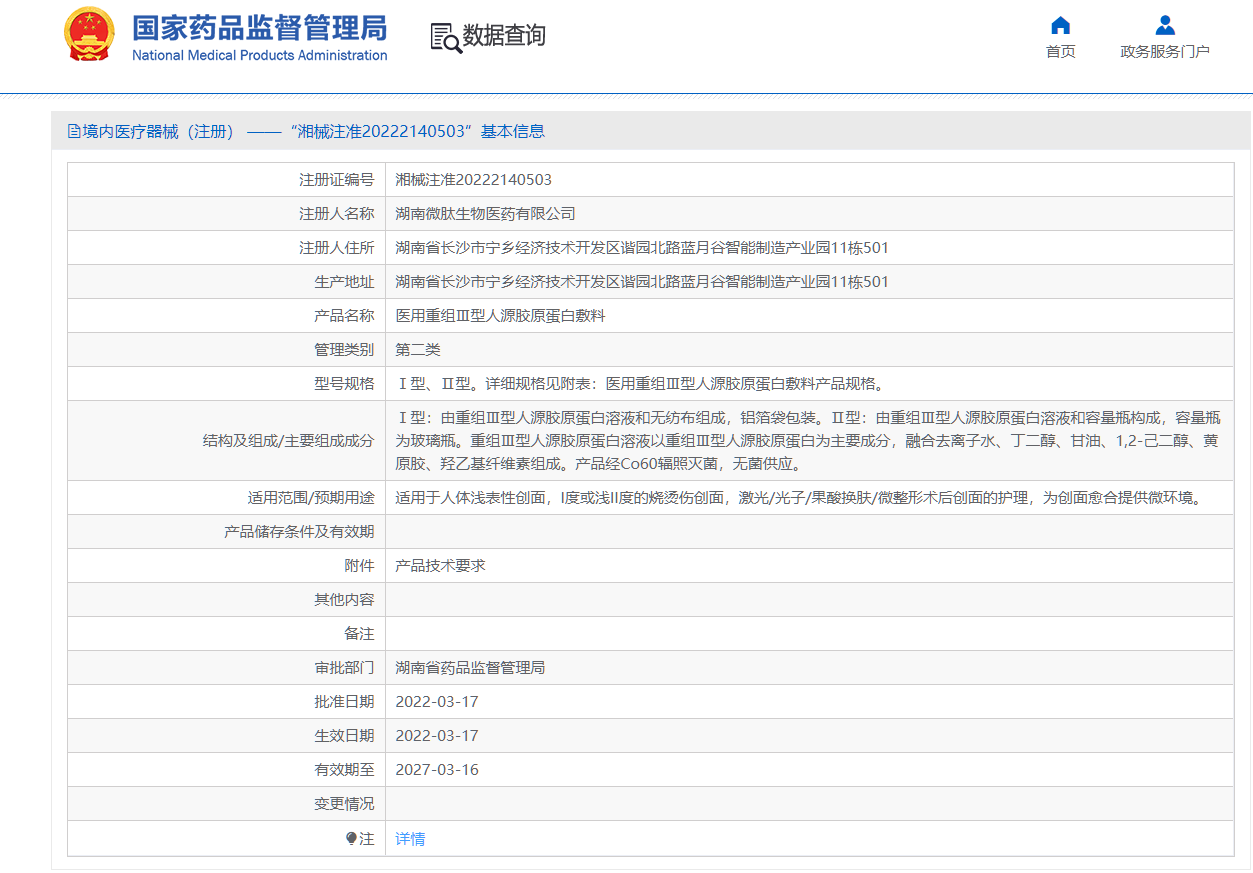Open the 首页 navigation label
The width and height of the screenshot is (1253, 873).
[x=1060, y=52]
